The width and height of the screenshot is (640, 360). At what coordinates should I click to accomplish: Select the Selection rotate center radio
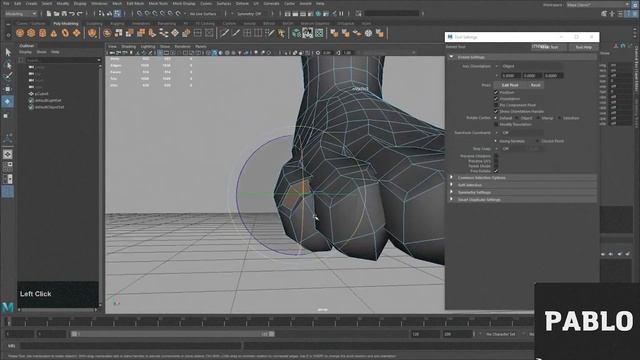pos(560,118)
